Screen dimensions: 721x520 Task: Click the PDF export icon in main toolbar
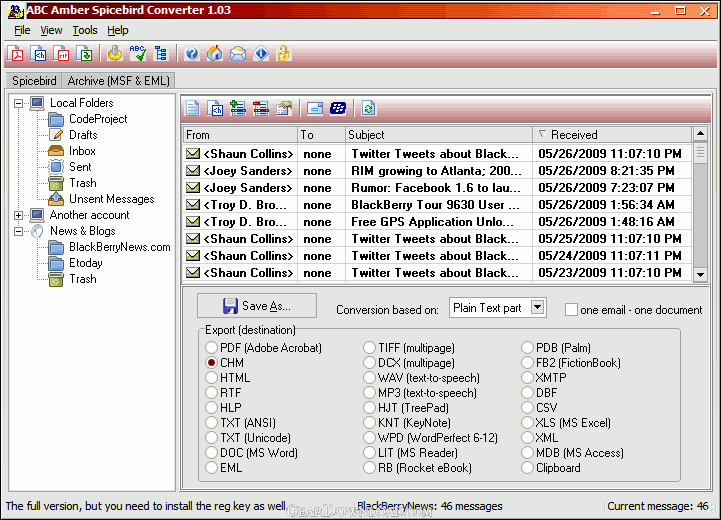pos(17,54)
